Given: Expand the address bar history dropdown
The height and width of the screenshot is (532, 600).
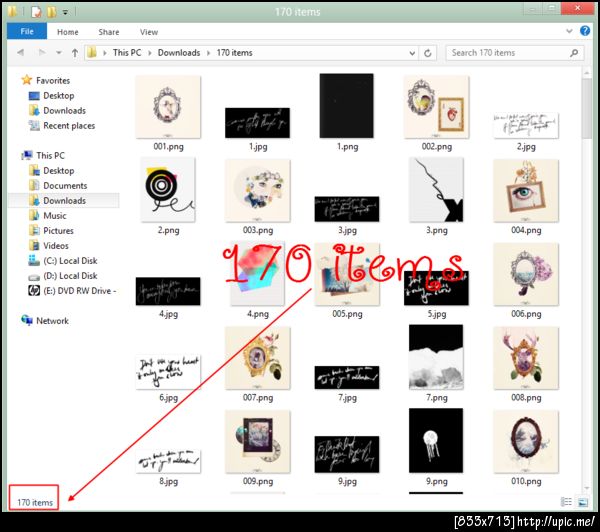Looking at the screenshot, I should click(x=412, y=53).
